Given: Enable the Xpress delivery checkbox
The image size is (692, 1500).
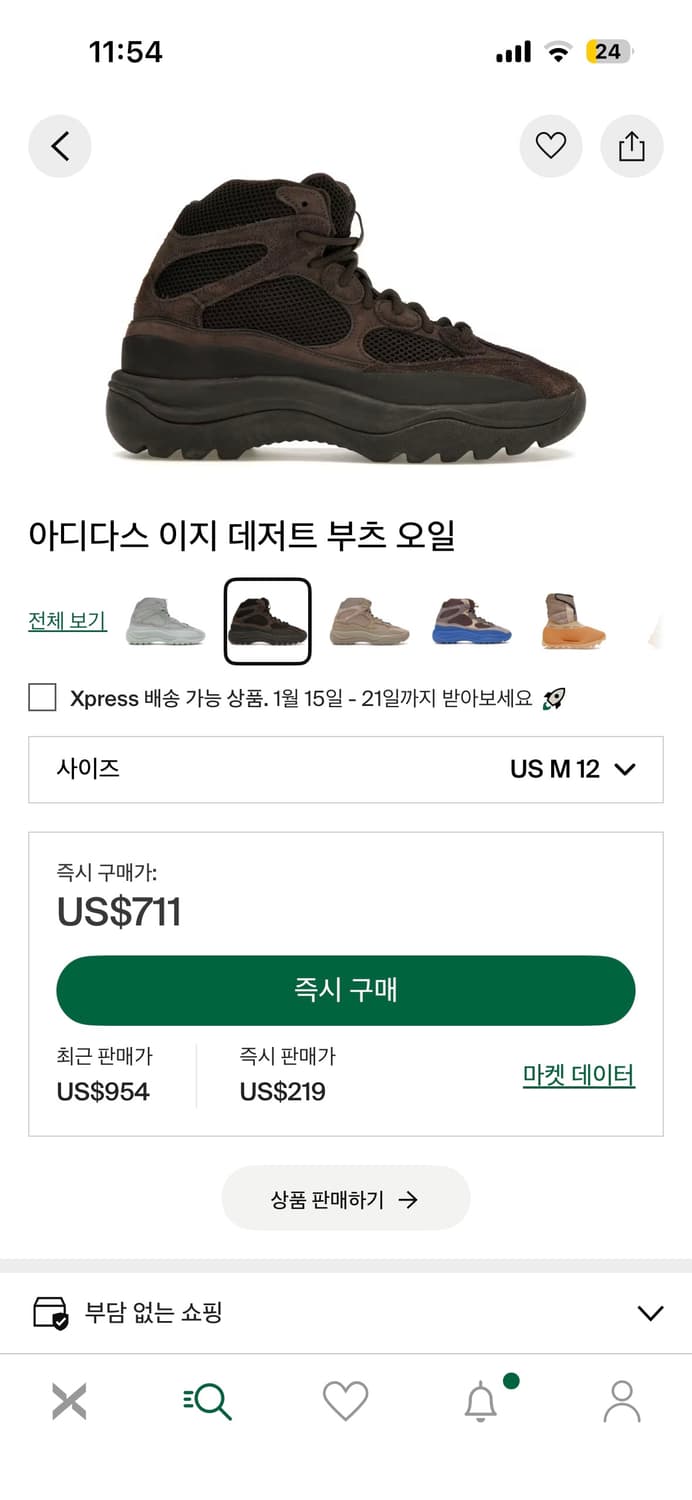Looking at the screenshot, I should pyautogui.click(x=41, y=699).
